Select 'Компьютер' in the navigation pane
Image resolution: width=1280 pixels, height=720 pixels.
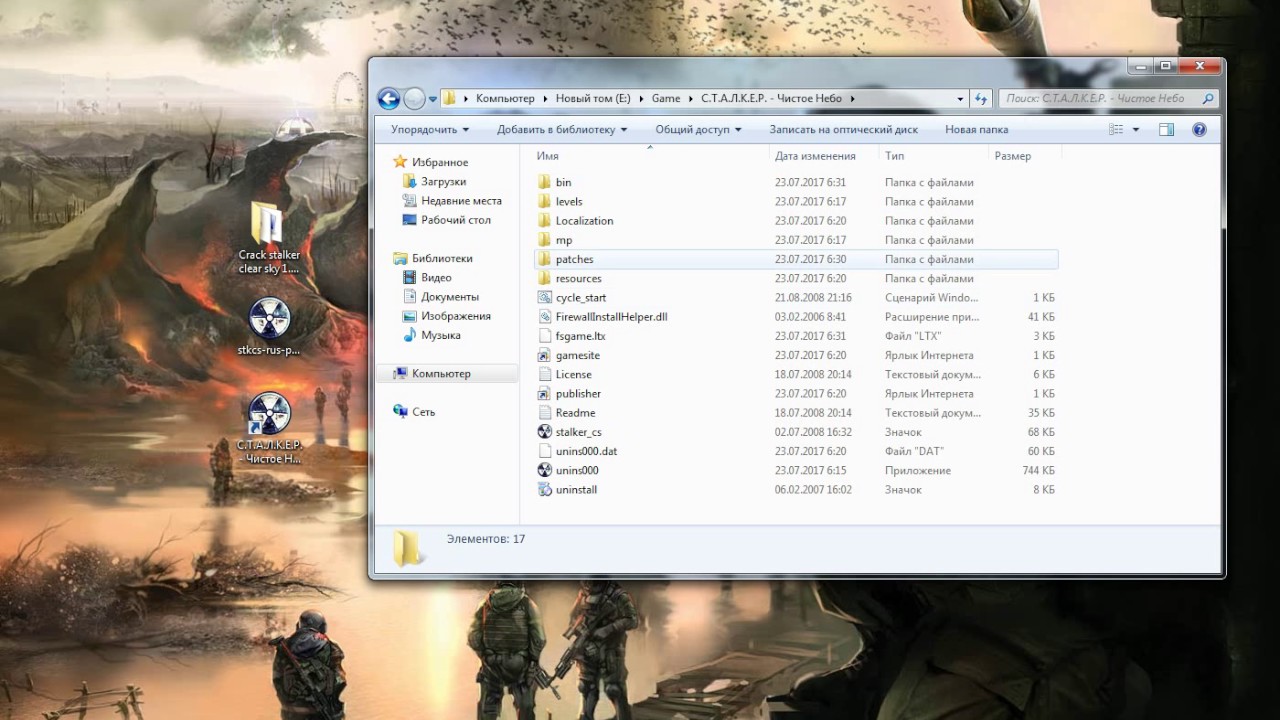pos(441,374)
